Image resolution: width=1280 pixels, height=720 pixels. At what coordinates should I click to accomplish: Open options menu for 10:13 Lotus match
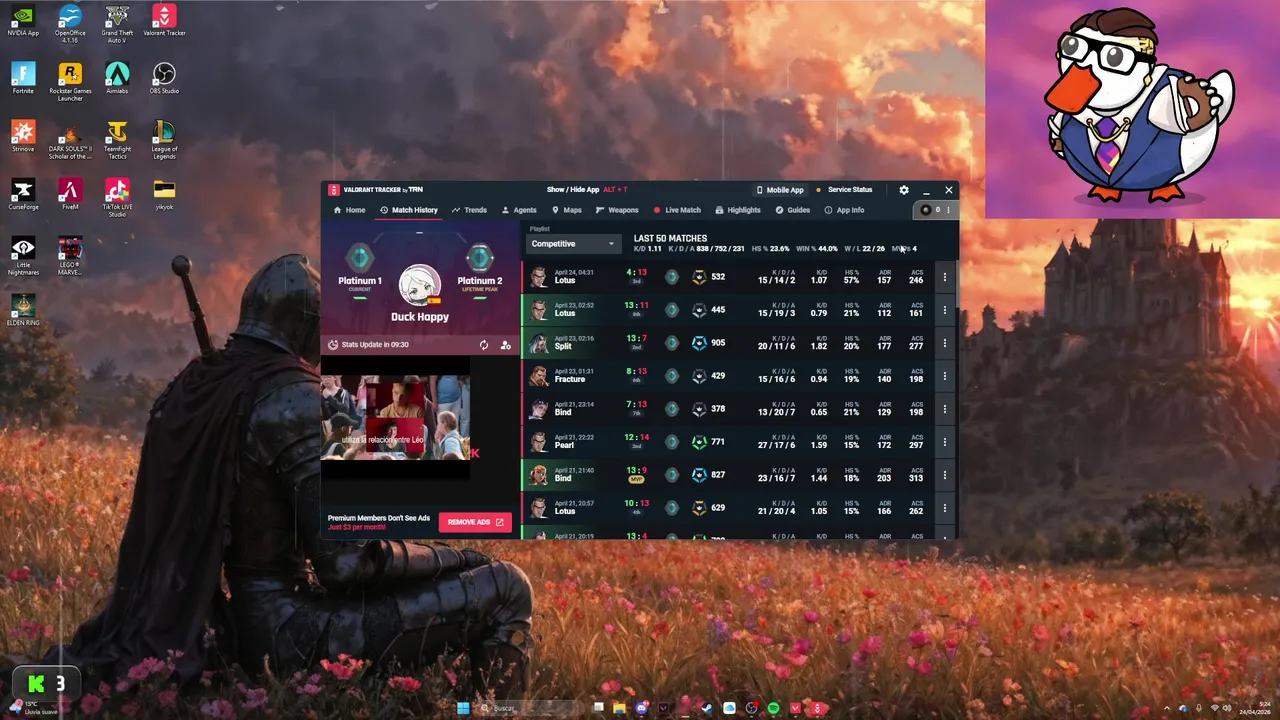point(944,508)
